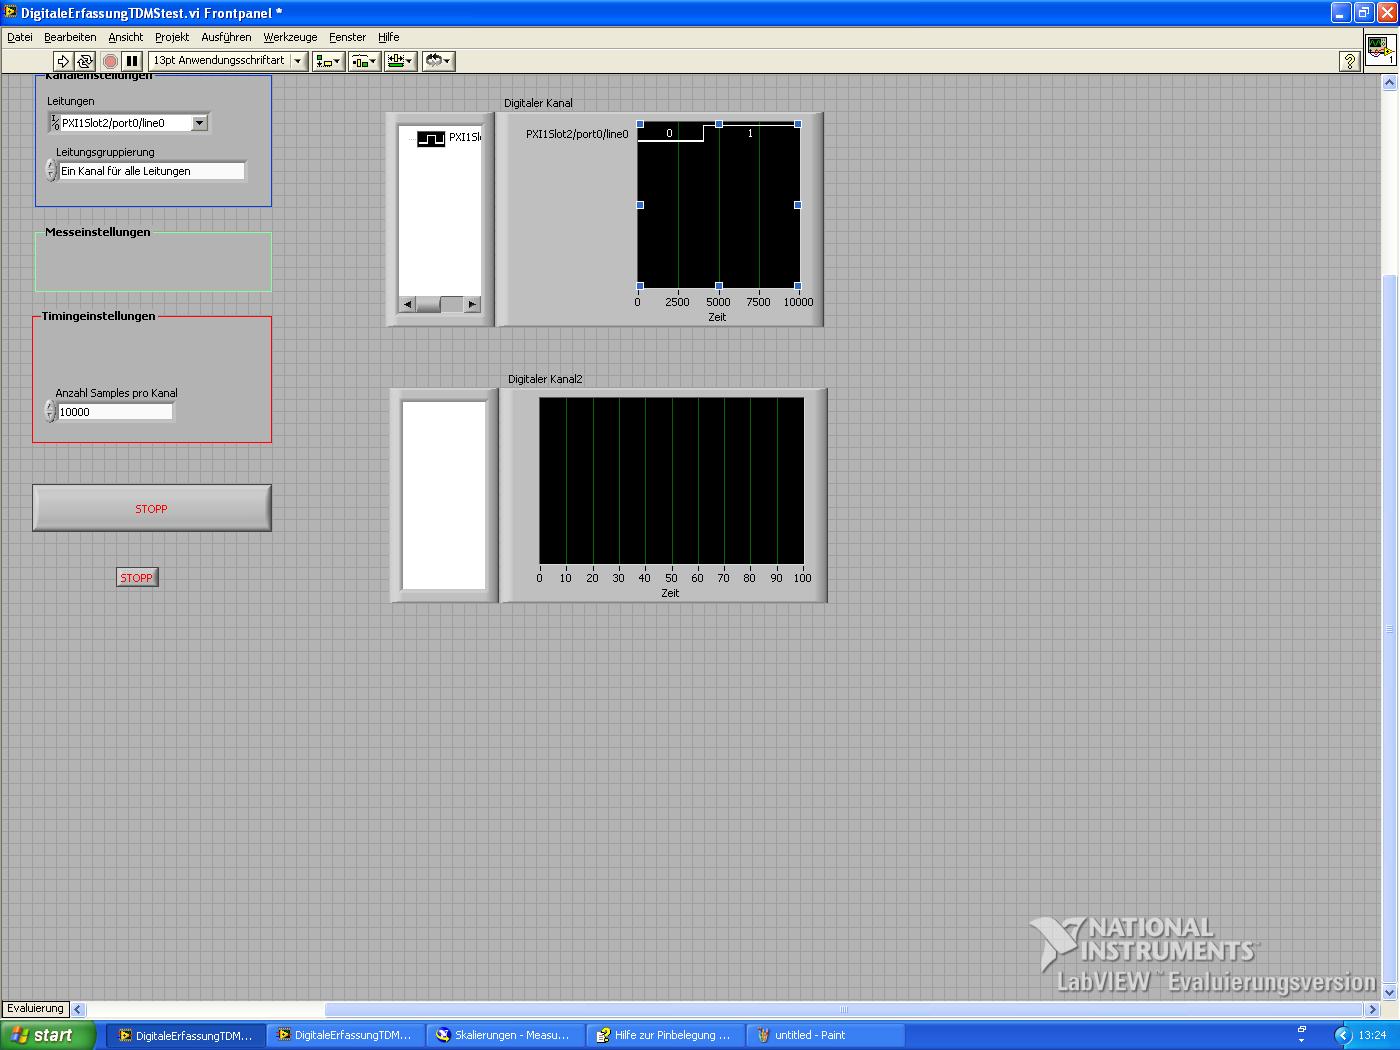This screenshot has height=1050, width=1400.
Task: Click the Run Continuously button
Action: point(86,61)
